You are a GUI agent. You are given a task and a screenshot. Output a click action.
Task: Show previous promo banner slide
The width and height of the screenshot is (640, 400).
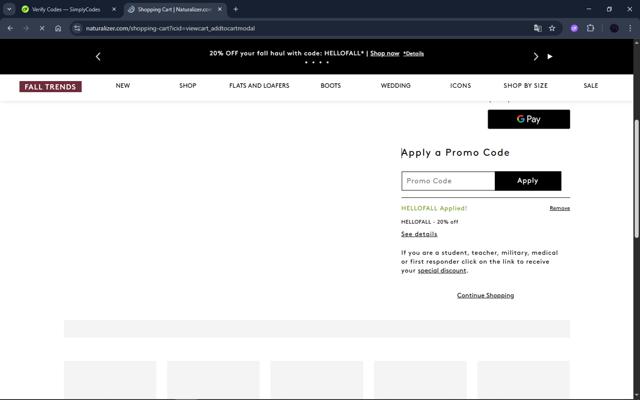[98, 57]
